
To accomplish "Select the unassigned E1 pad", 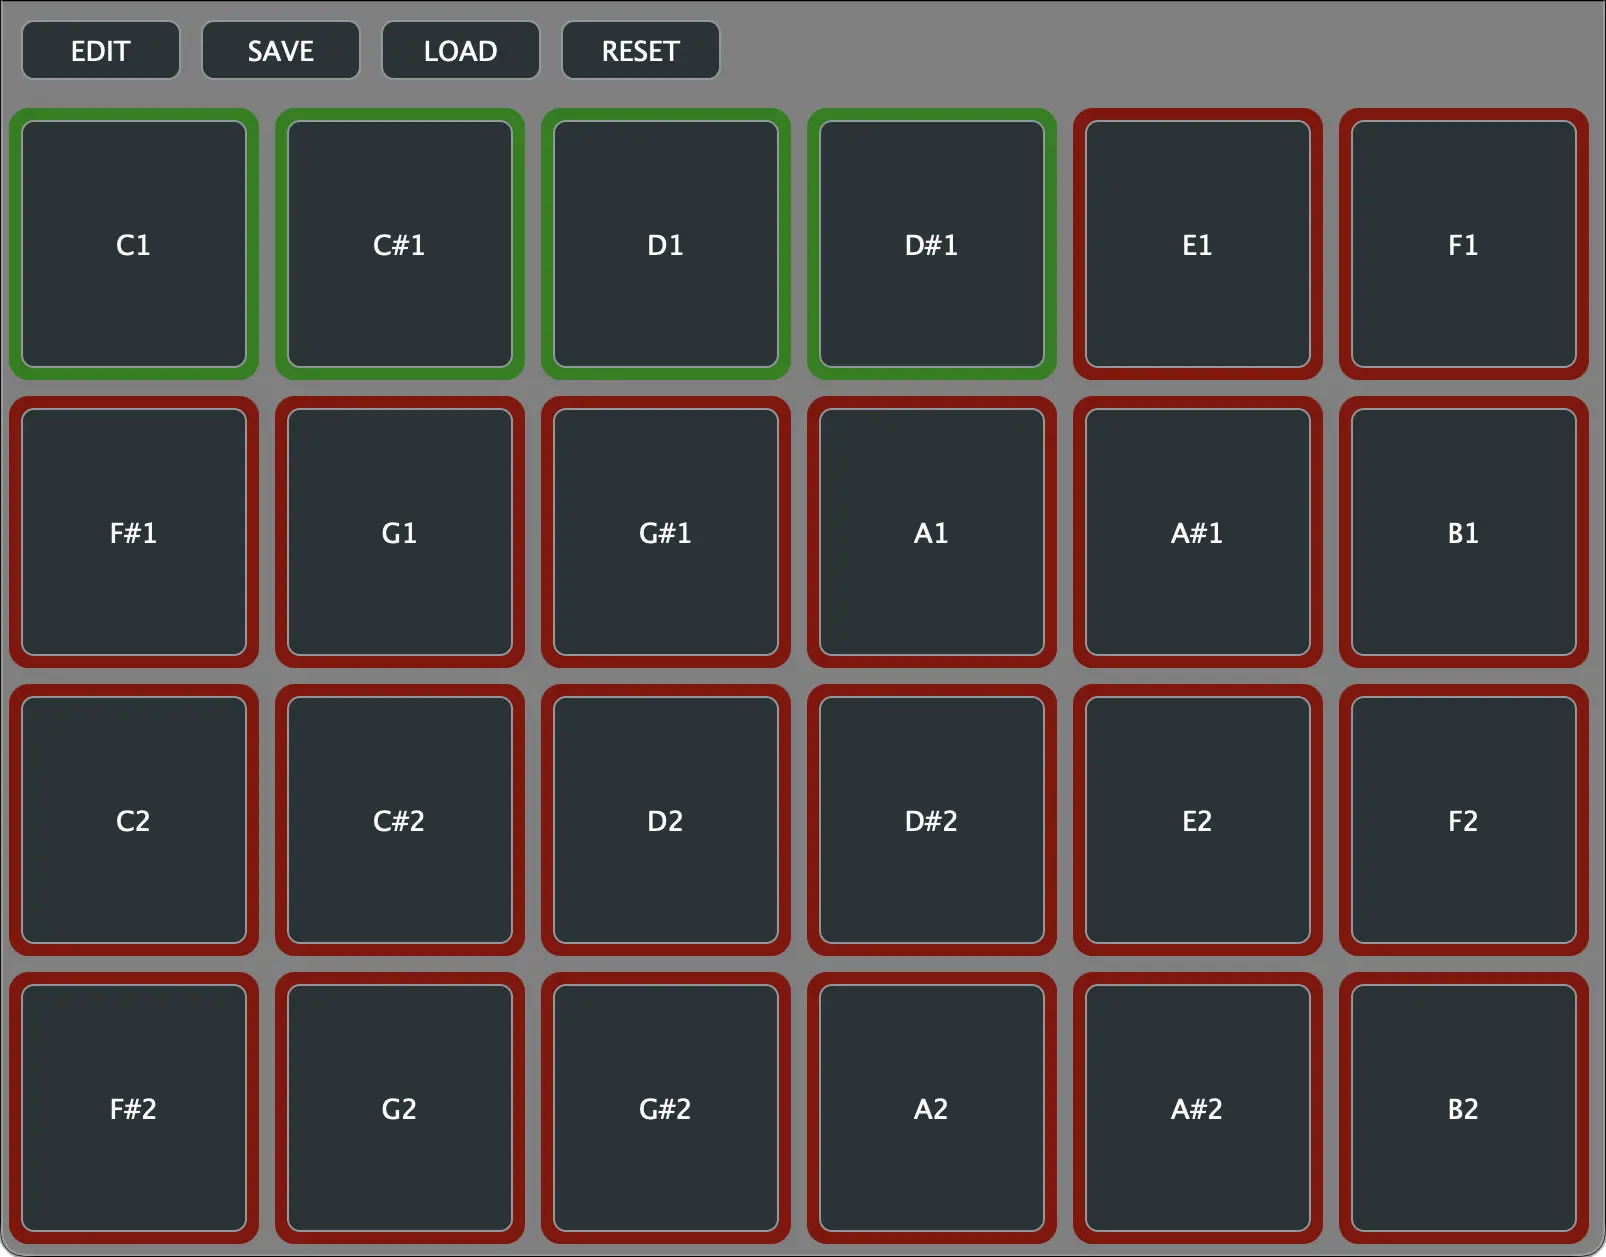I will tap(1197, 243).
